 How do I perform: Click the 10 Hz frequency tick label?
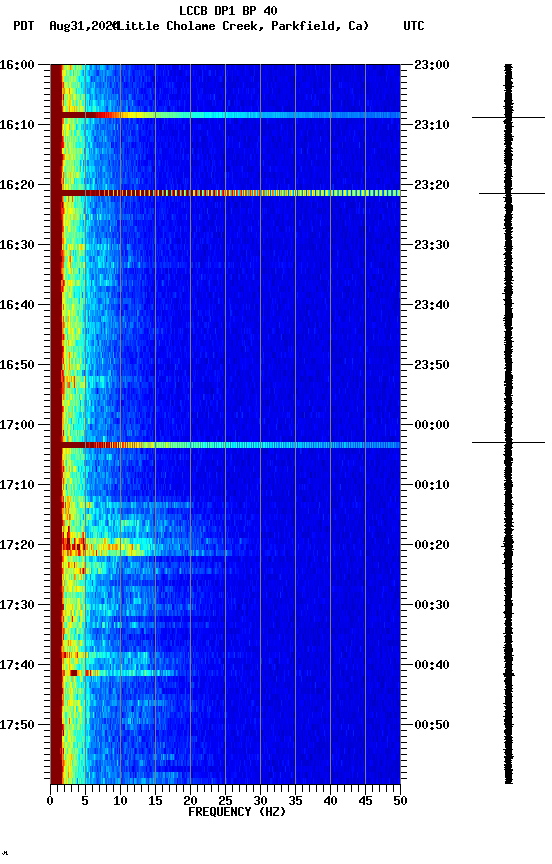click(x=120, y=801)
